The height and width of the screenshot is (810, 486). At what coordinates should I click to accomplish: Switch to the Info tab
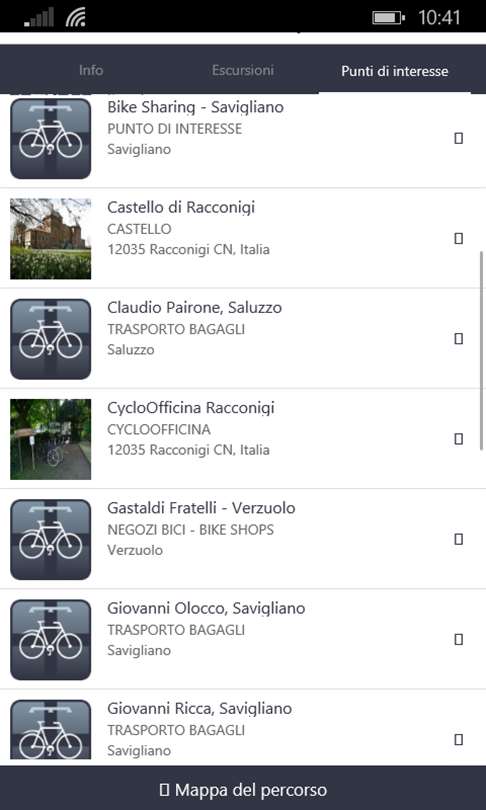[91, 70]
